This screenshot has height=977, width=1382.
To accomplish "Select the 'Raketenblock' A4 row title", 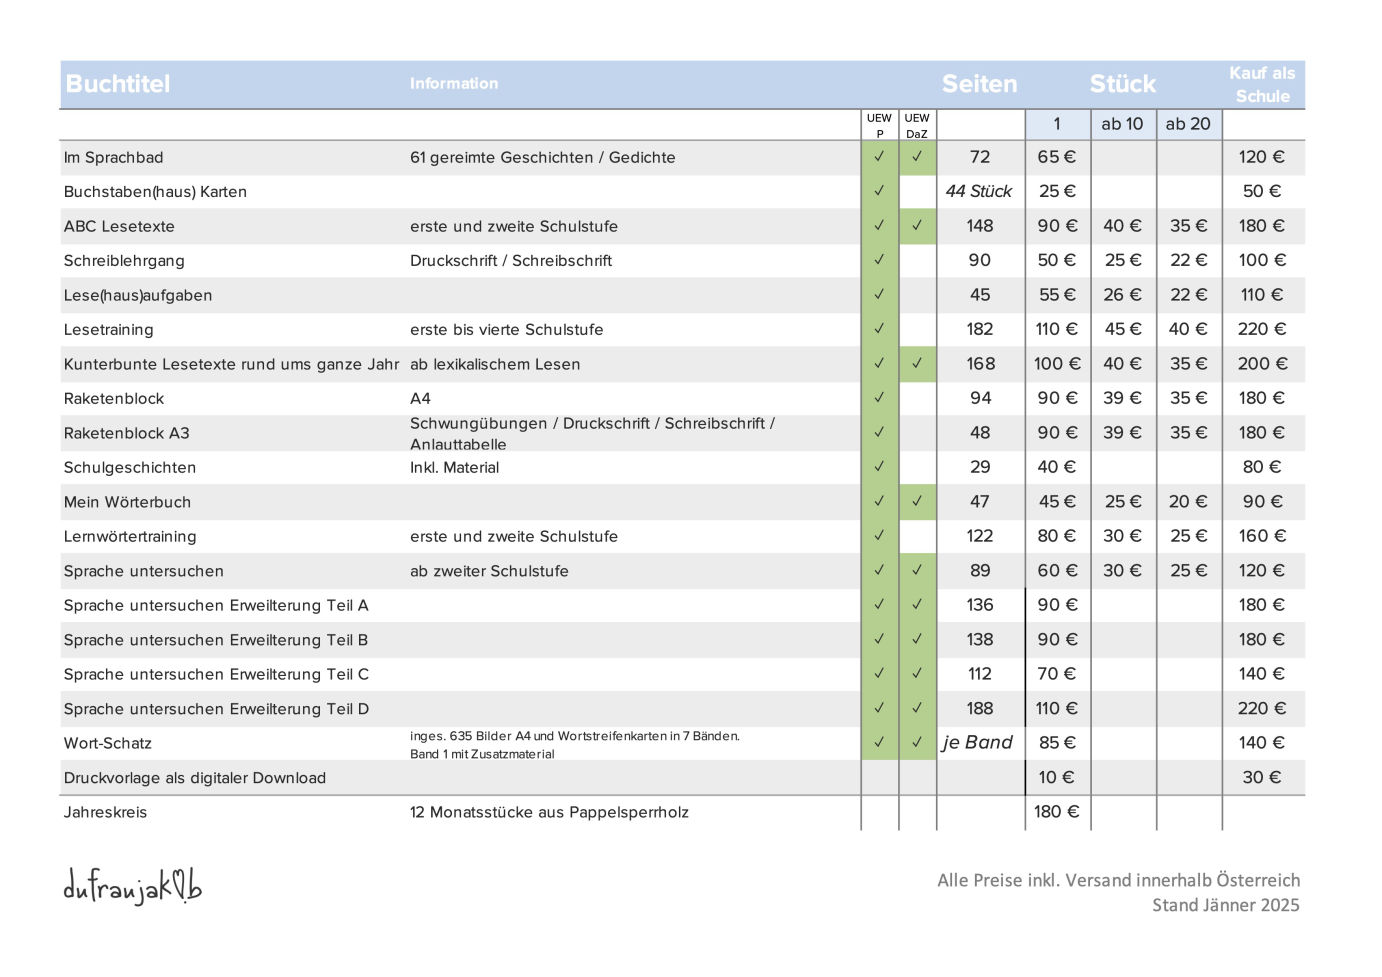I will (x=114, y=399).
